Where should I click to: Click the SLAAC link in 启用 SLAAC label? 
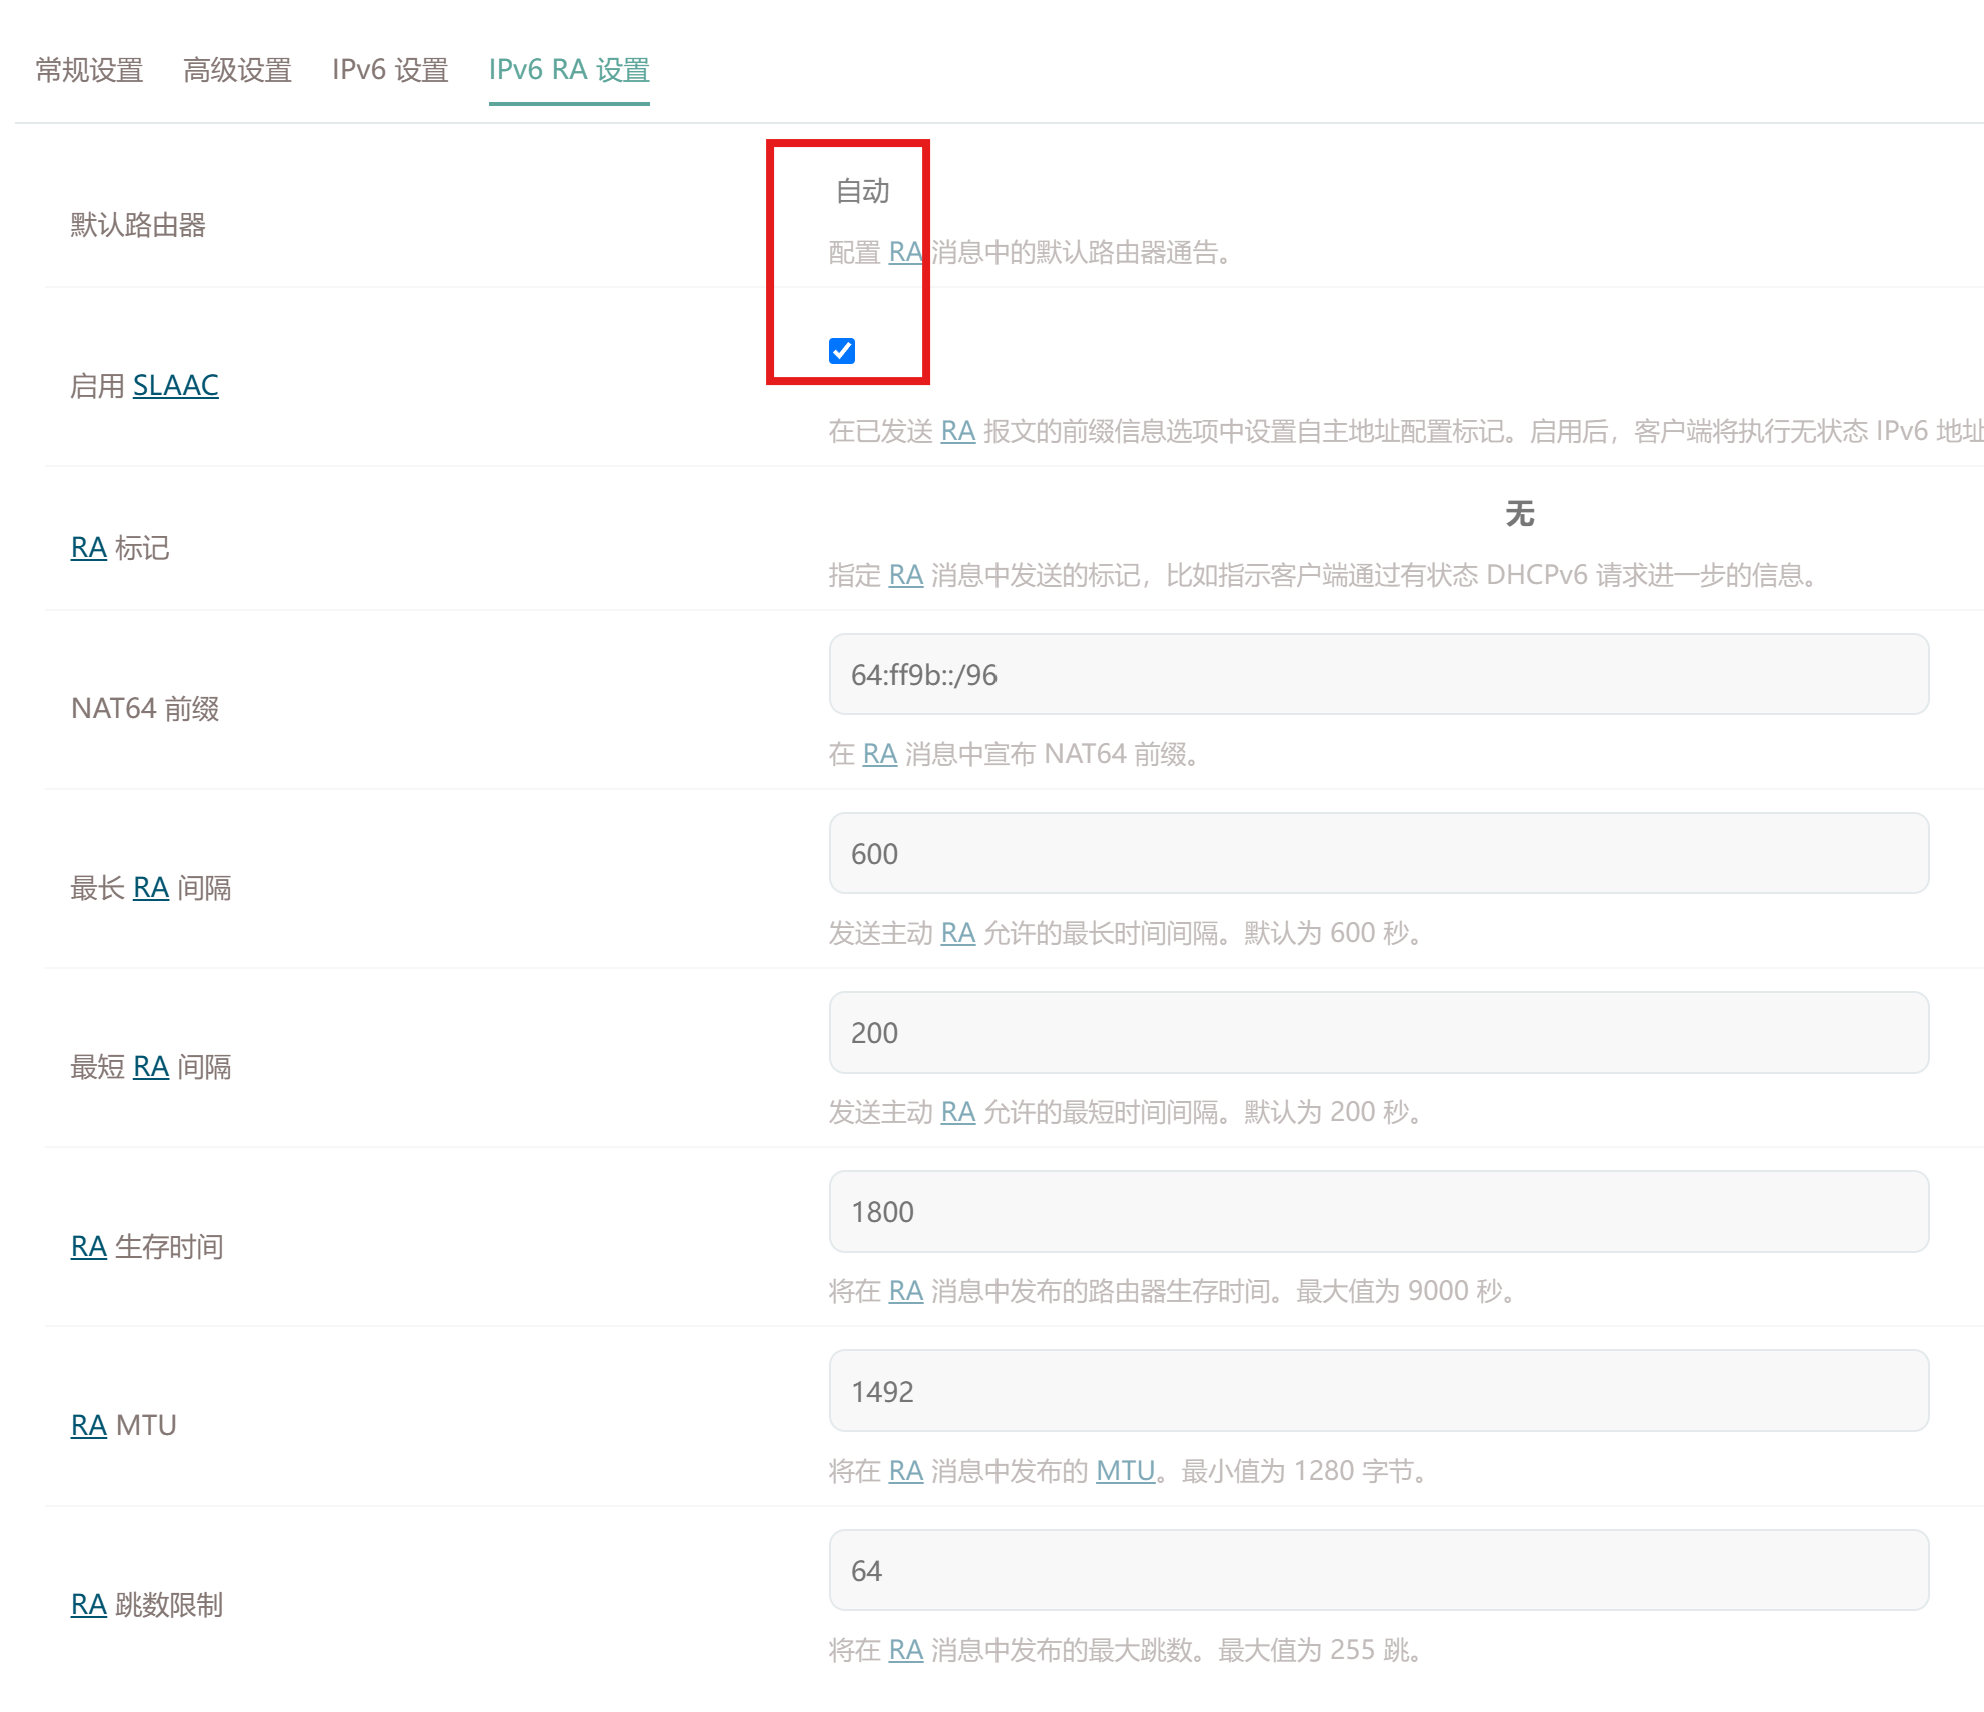click(175, 386)
